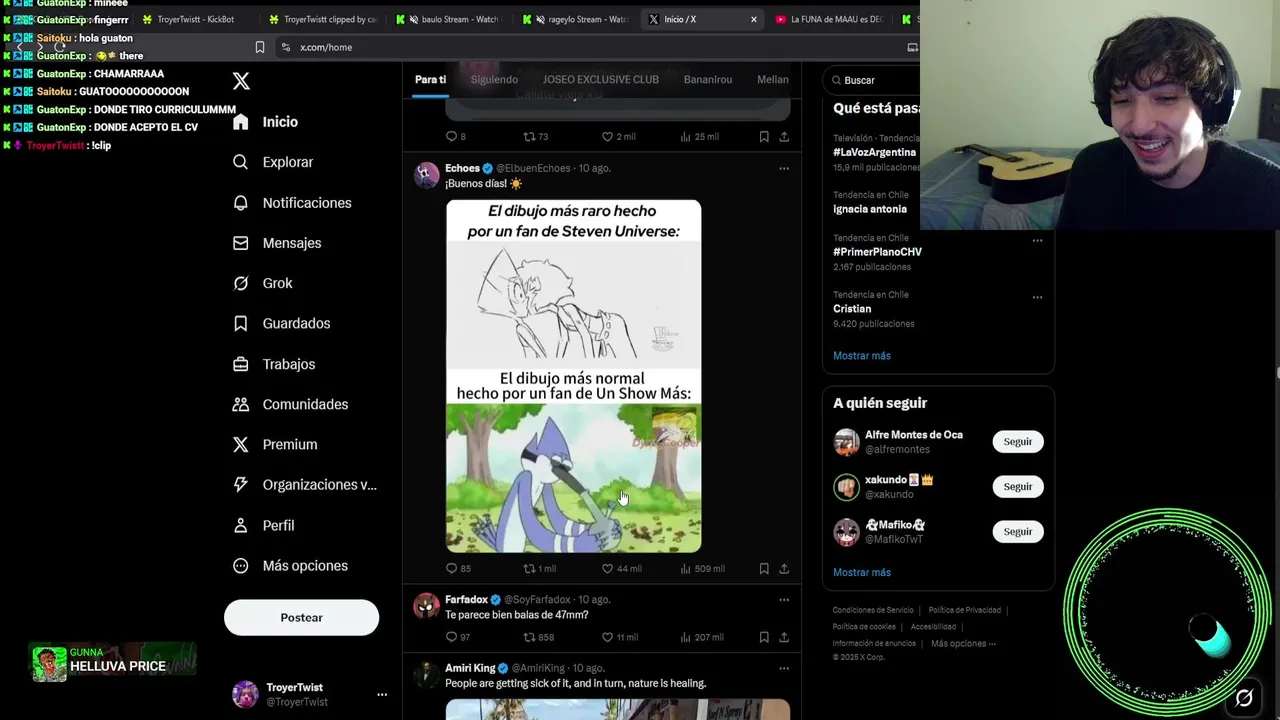
Task: Select the Para ti tab
Action: point(430,80)
